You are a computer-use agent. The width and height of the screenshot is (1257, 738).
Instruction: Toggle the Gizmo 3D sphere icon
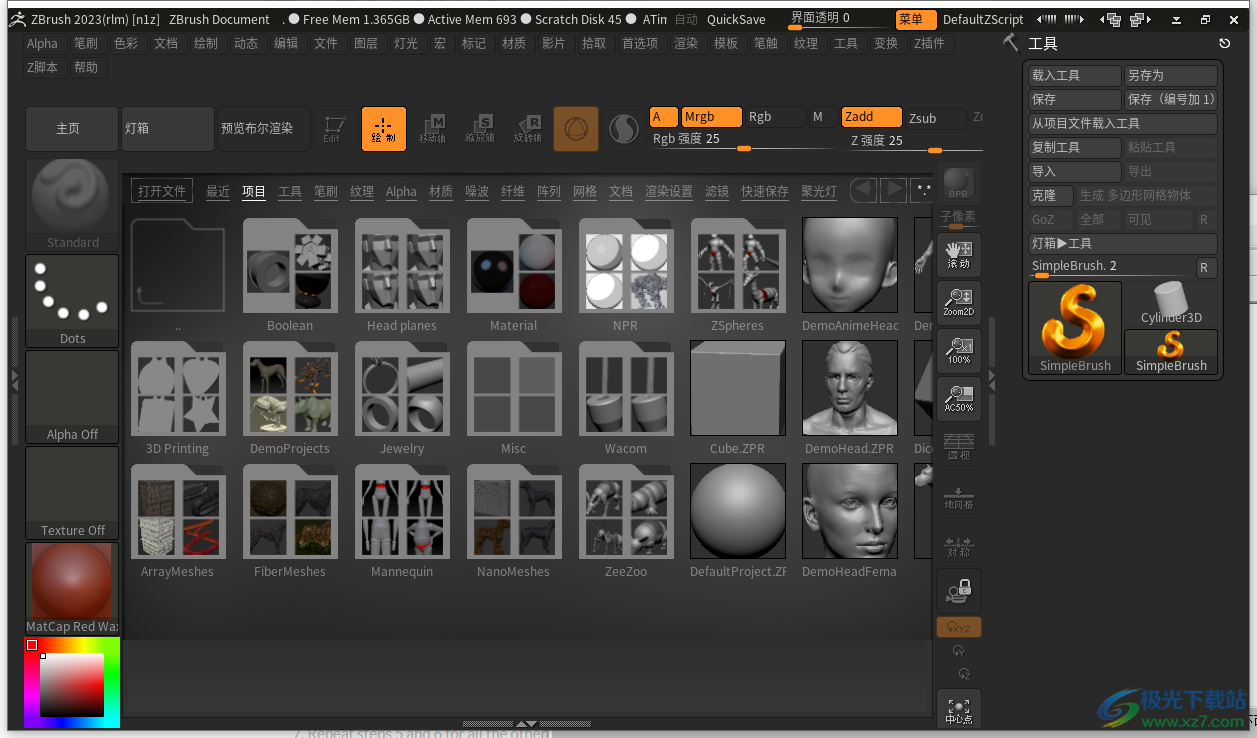(576, 129)
